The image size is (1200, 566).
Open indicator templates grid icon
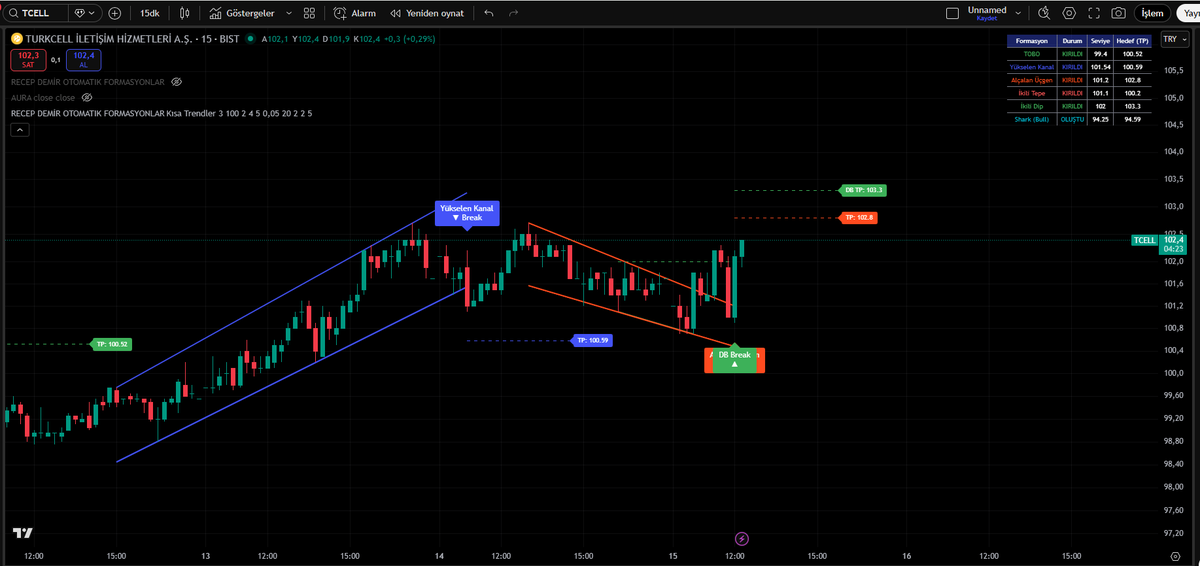point(309,13)
